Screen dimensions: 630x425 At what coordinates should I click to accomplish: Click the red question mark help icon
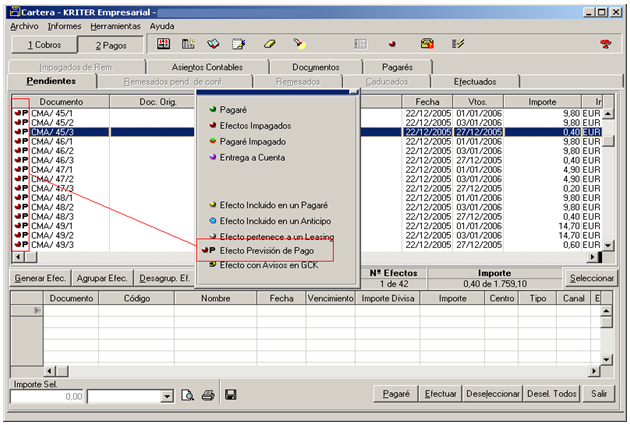[x=605, y=44]
